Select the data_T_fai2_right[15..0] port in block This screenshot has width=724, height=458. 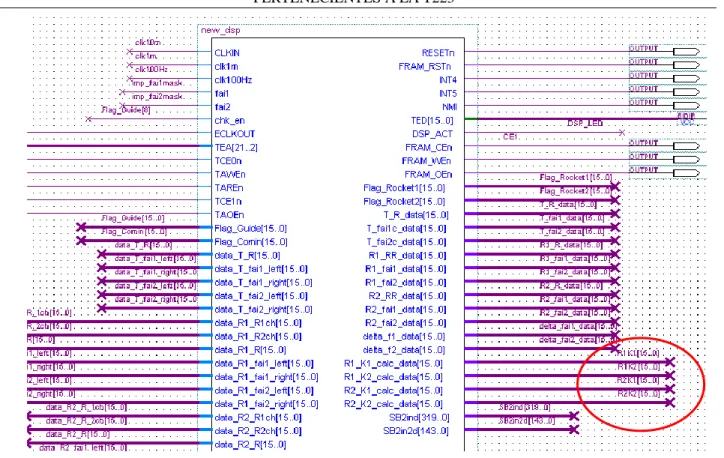coord(263,310)
